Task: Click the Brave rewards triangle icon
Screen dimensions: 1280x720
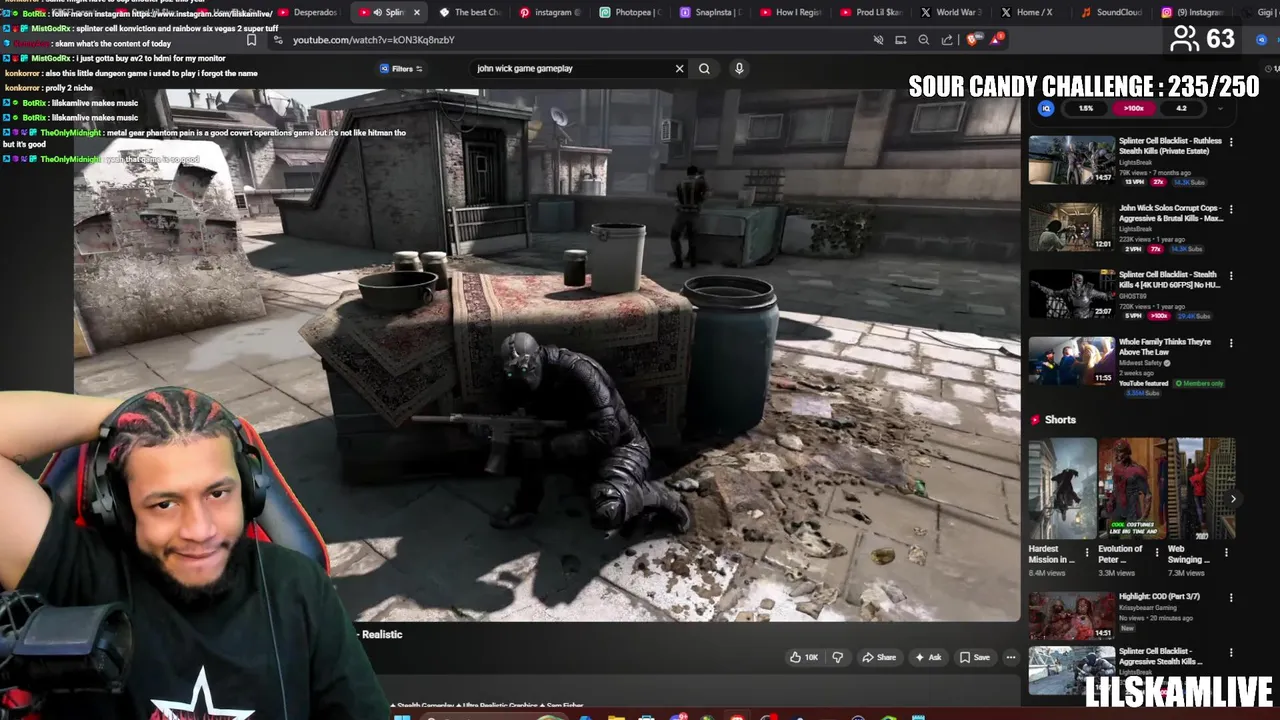Action: pos(996,40)
